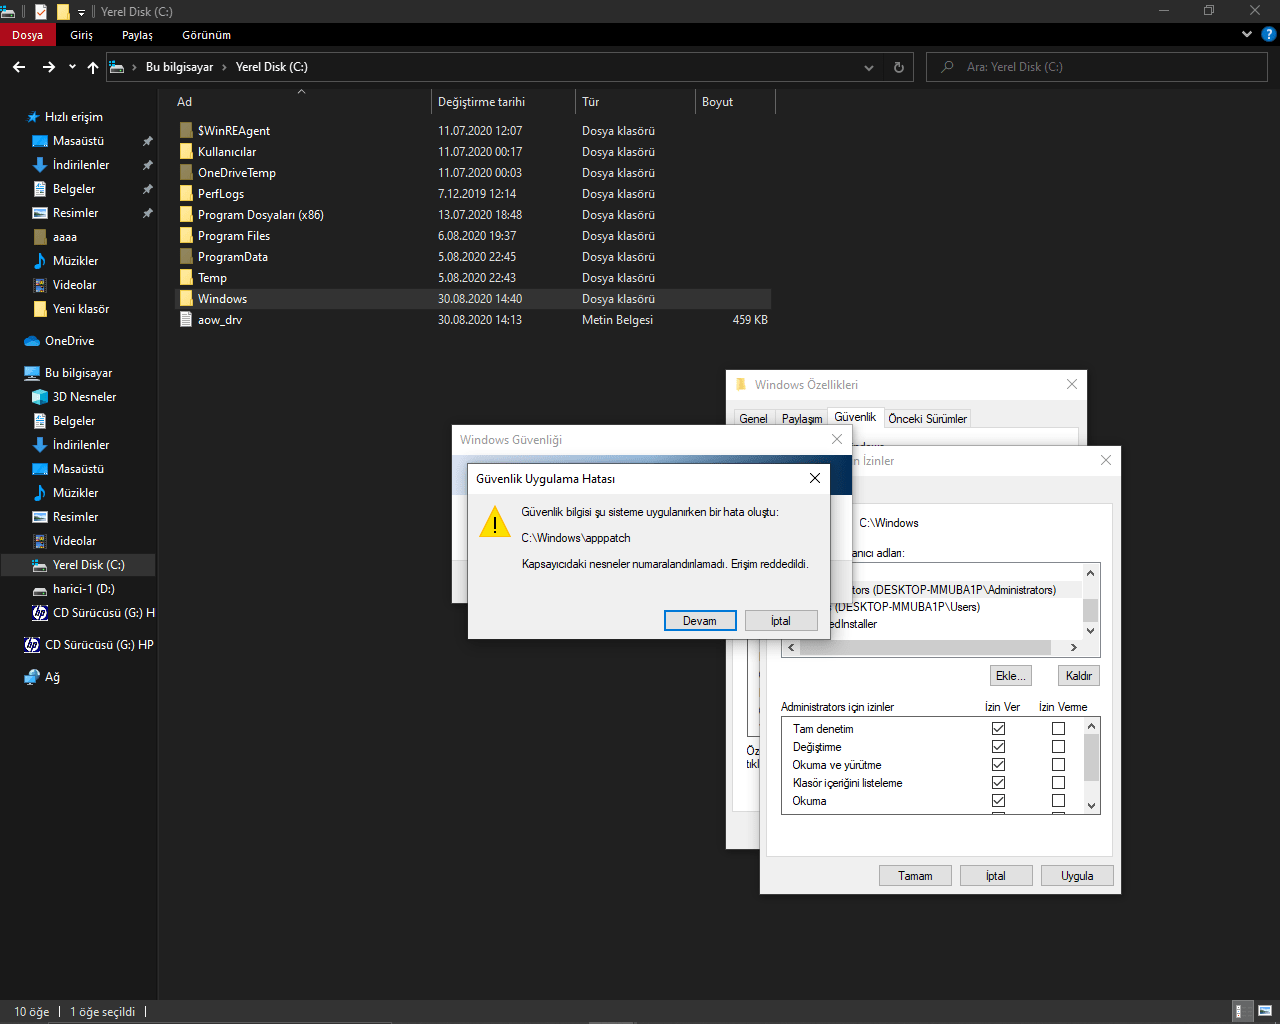Screen dimensions: 1280x1024
Task: Click the harici-1 (D:) drive icon
Action: (40, 590)
